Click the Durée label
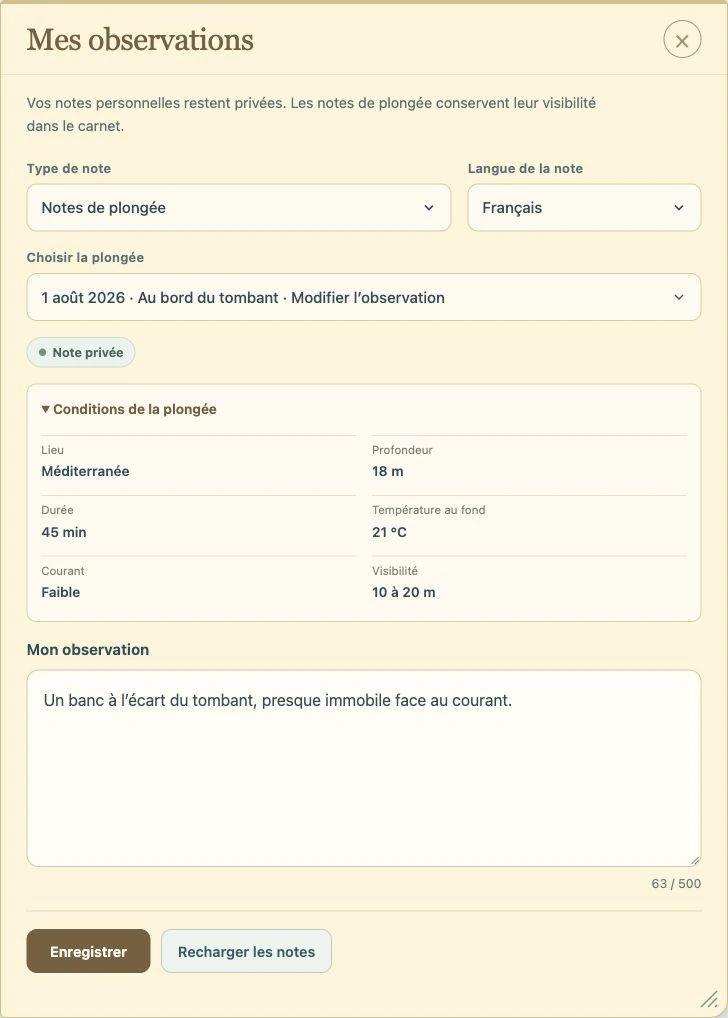Screen dimensions: 728x1018 (57, 510)
